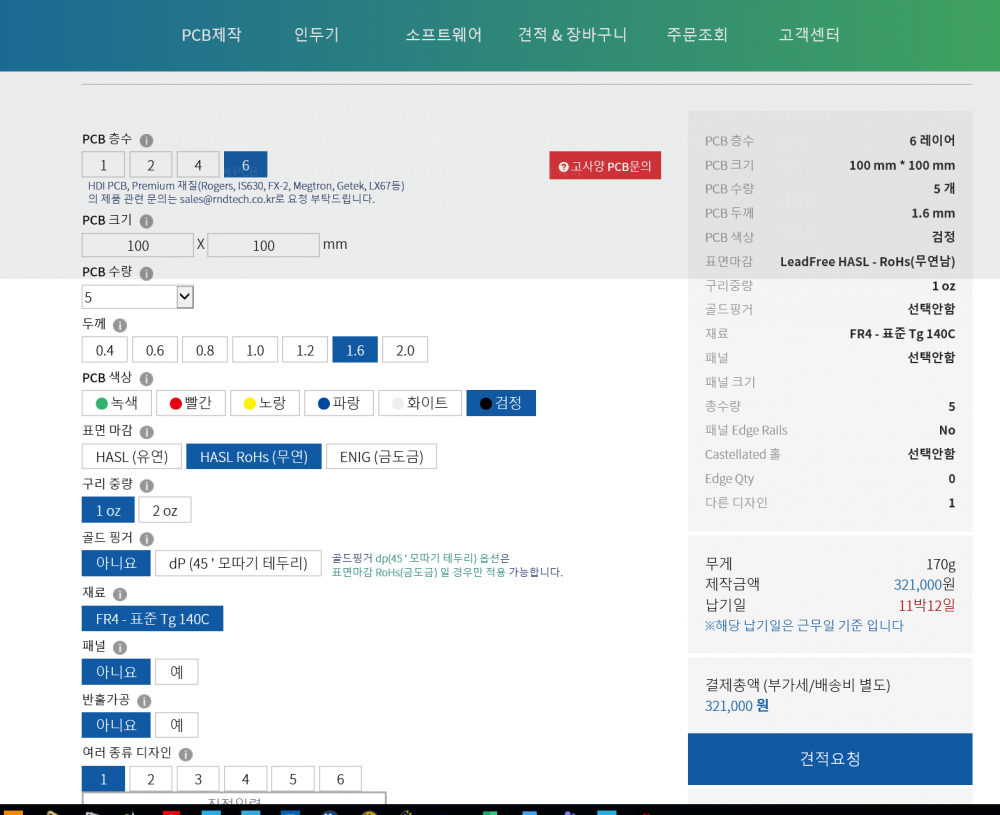Viewport: 1000px width, 815px height.
Task: Set panel option to 예
Action: click(x=176, y=672)
